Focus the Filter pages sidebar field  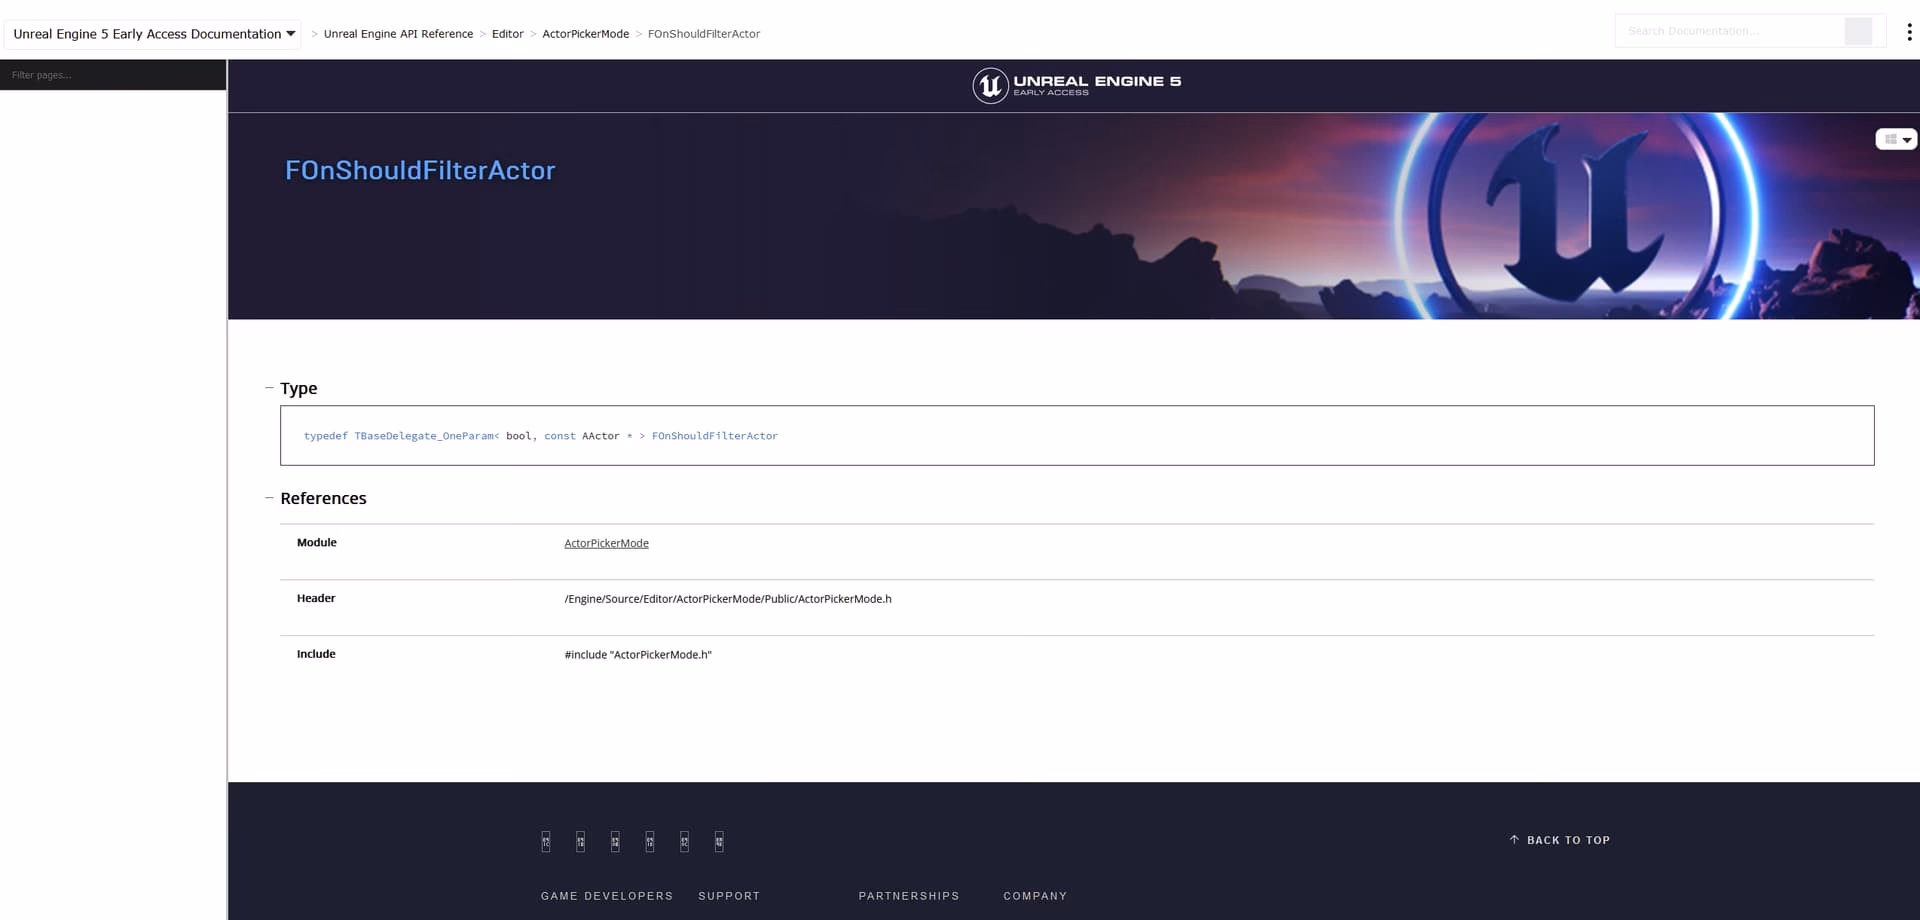[113, 75]
